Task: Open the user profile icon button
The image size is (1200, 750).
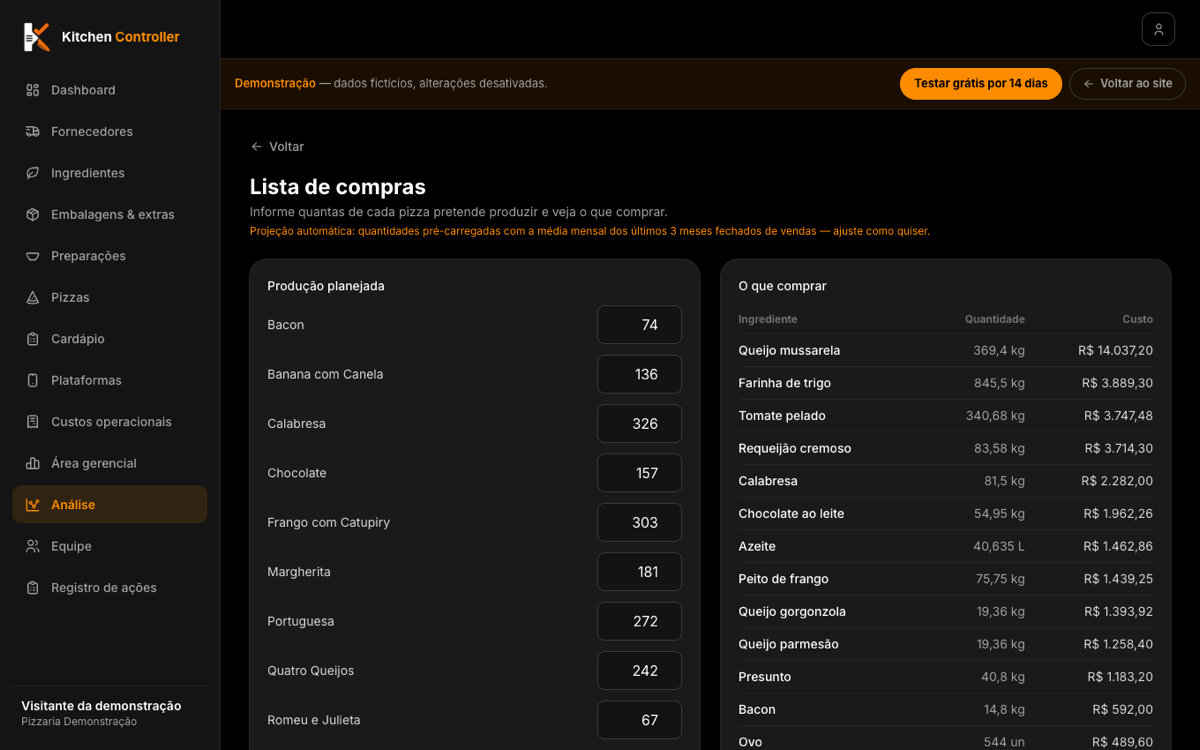Action: [x=1158, y=29]
